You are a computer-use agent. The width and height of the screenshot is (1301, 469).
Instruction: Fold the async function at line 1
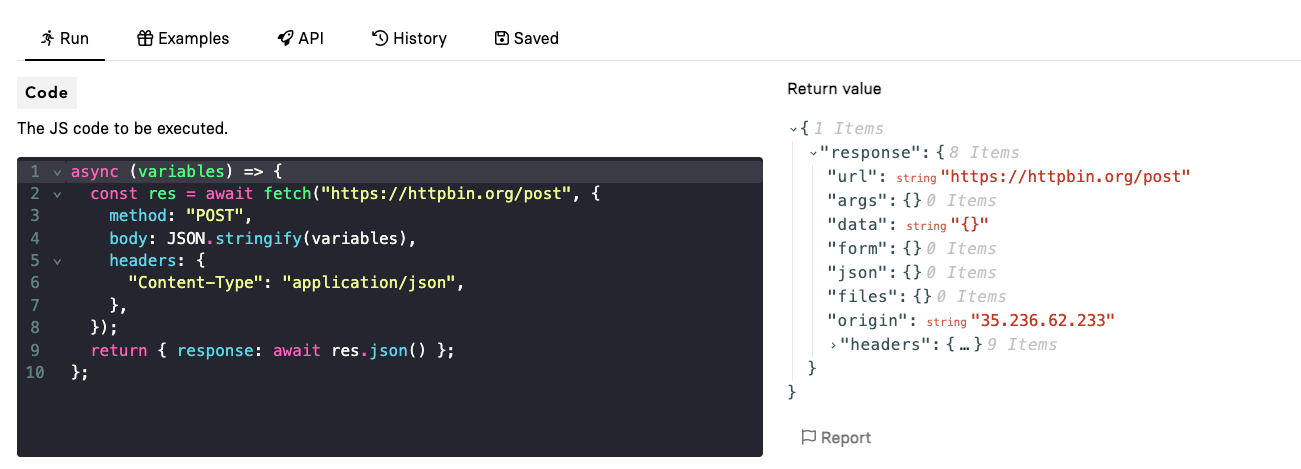click(57, 171)
